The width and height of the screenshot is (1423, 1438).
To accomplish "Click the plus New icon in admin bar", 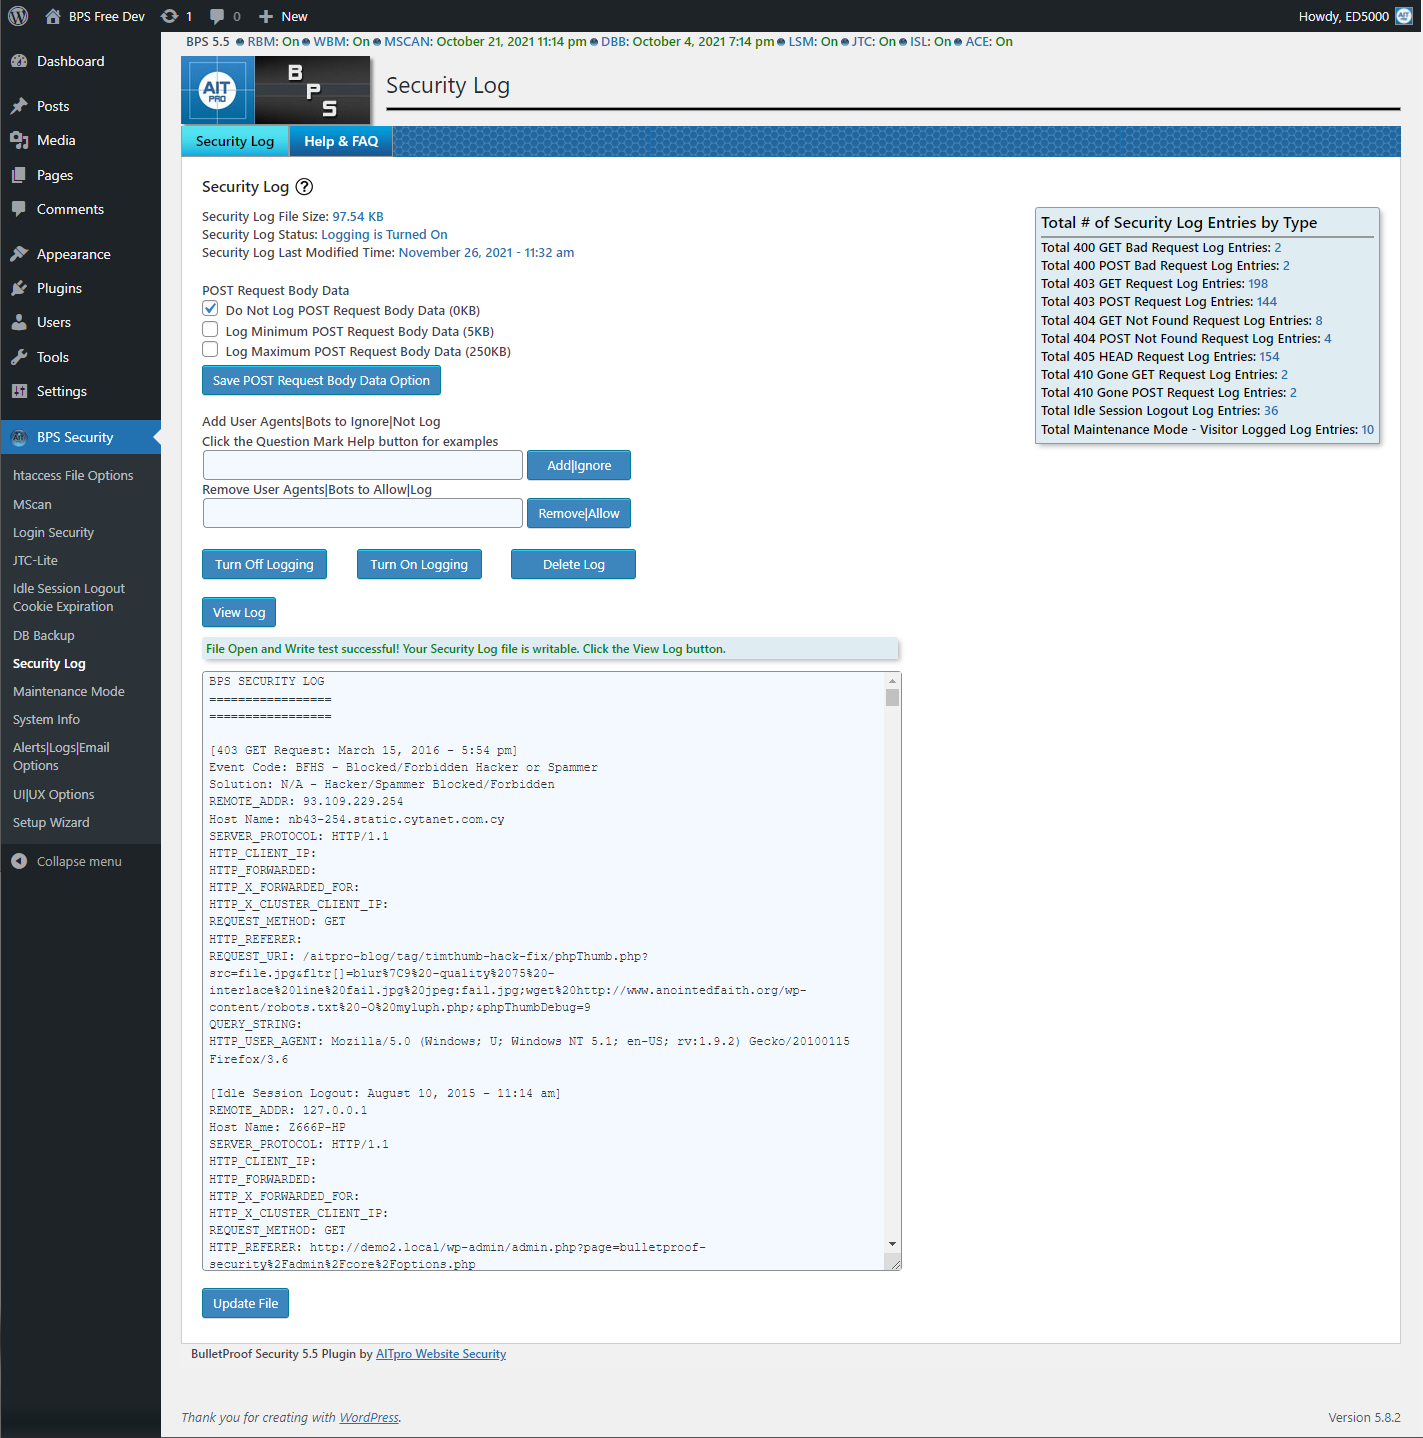I will (x=266, y=16).
